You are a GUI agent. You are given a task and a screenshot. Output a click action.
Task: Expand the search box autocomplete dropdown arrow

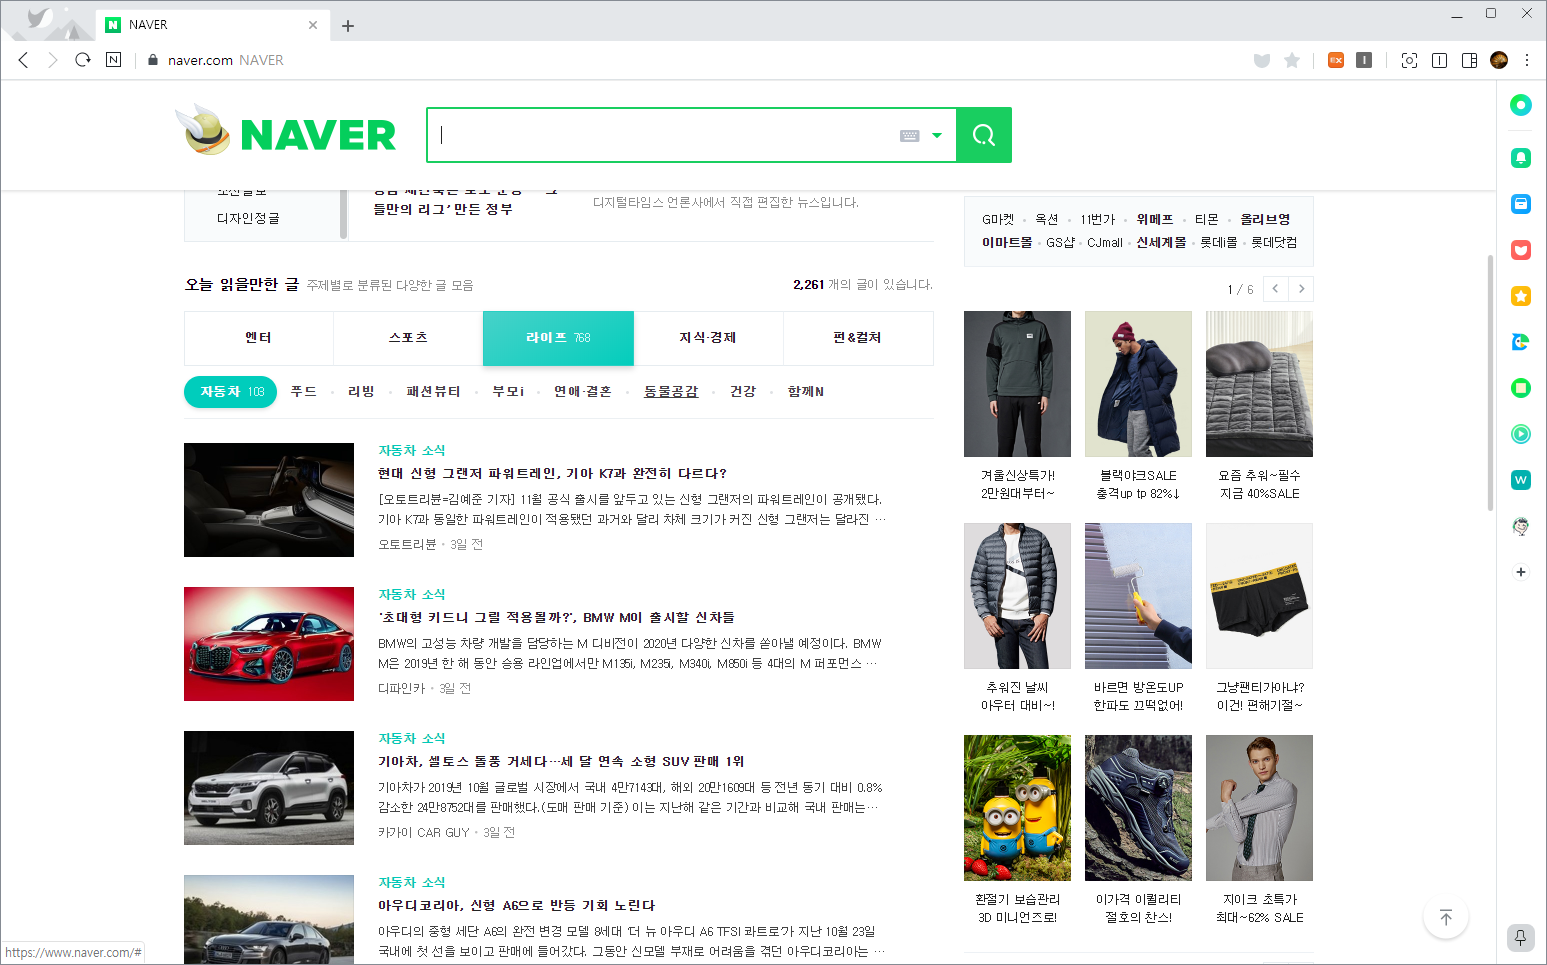click(x=937, y=136)
